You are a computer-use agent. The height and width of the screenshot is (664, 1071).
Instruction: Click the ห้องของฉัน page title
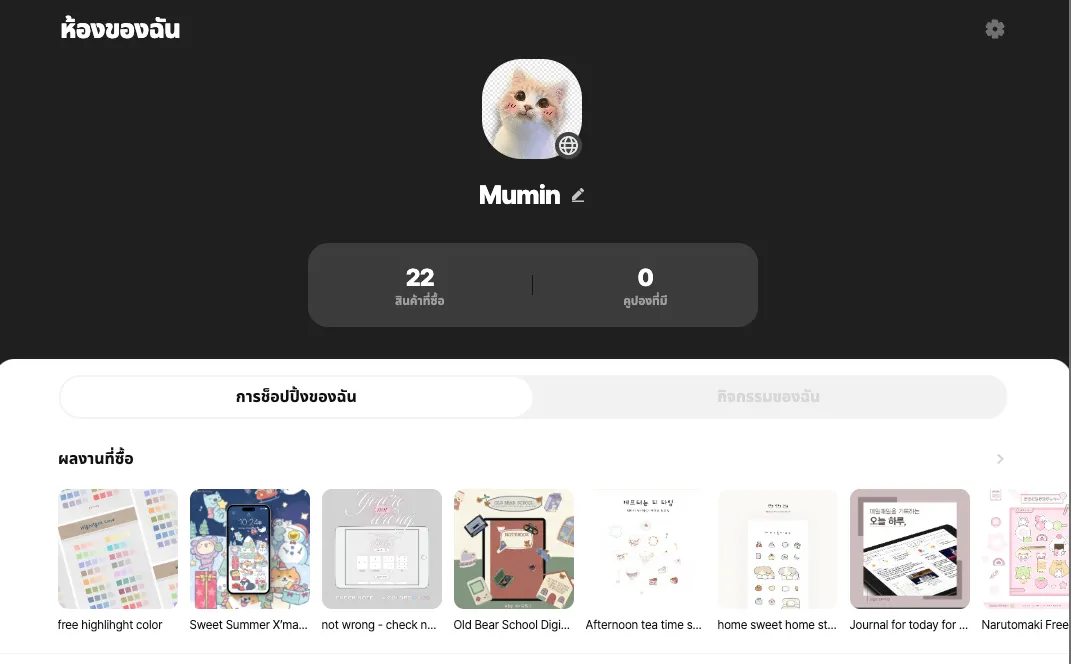coord(120,29)
